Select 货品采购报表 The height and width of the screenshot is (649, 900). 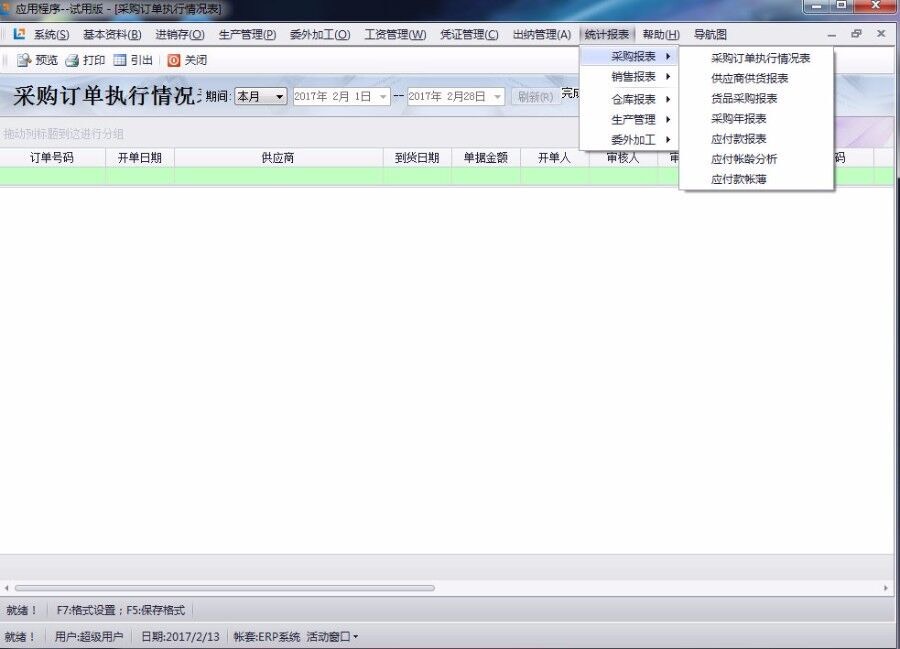(744, 98)
